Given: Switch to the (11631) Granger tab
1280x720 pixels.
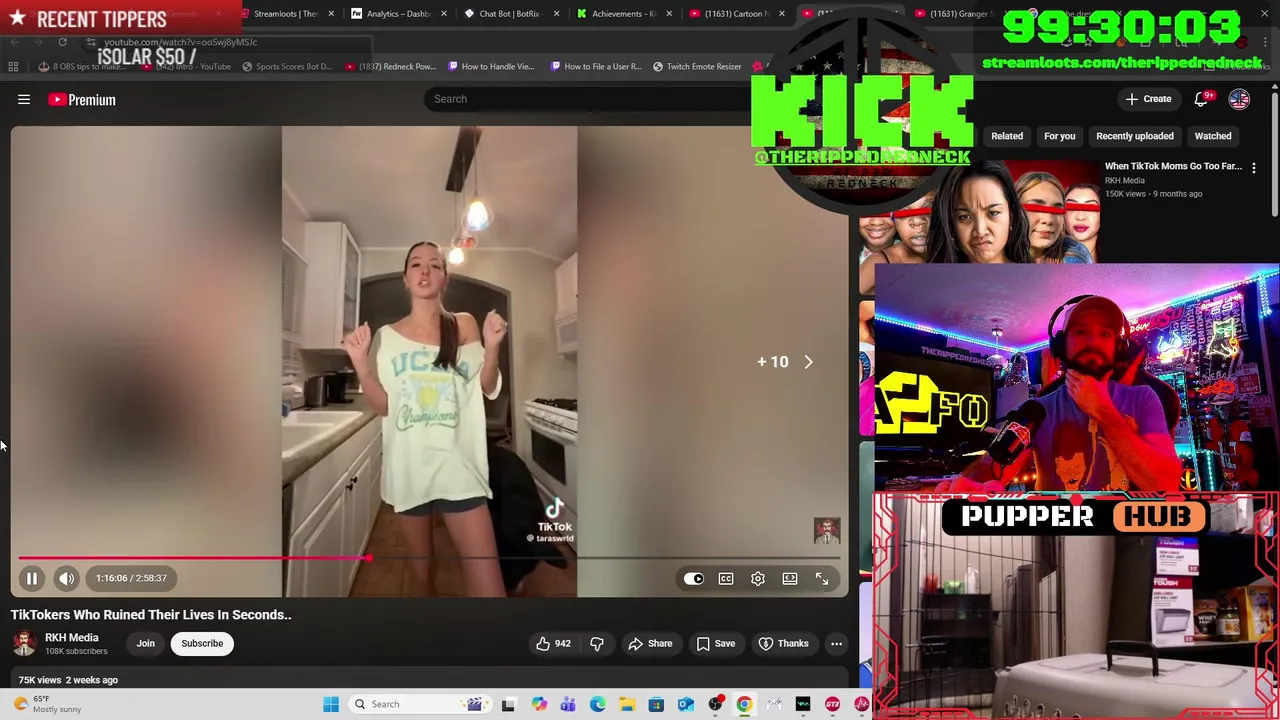Looking at the screenshot, I should (x=958, y=14).
